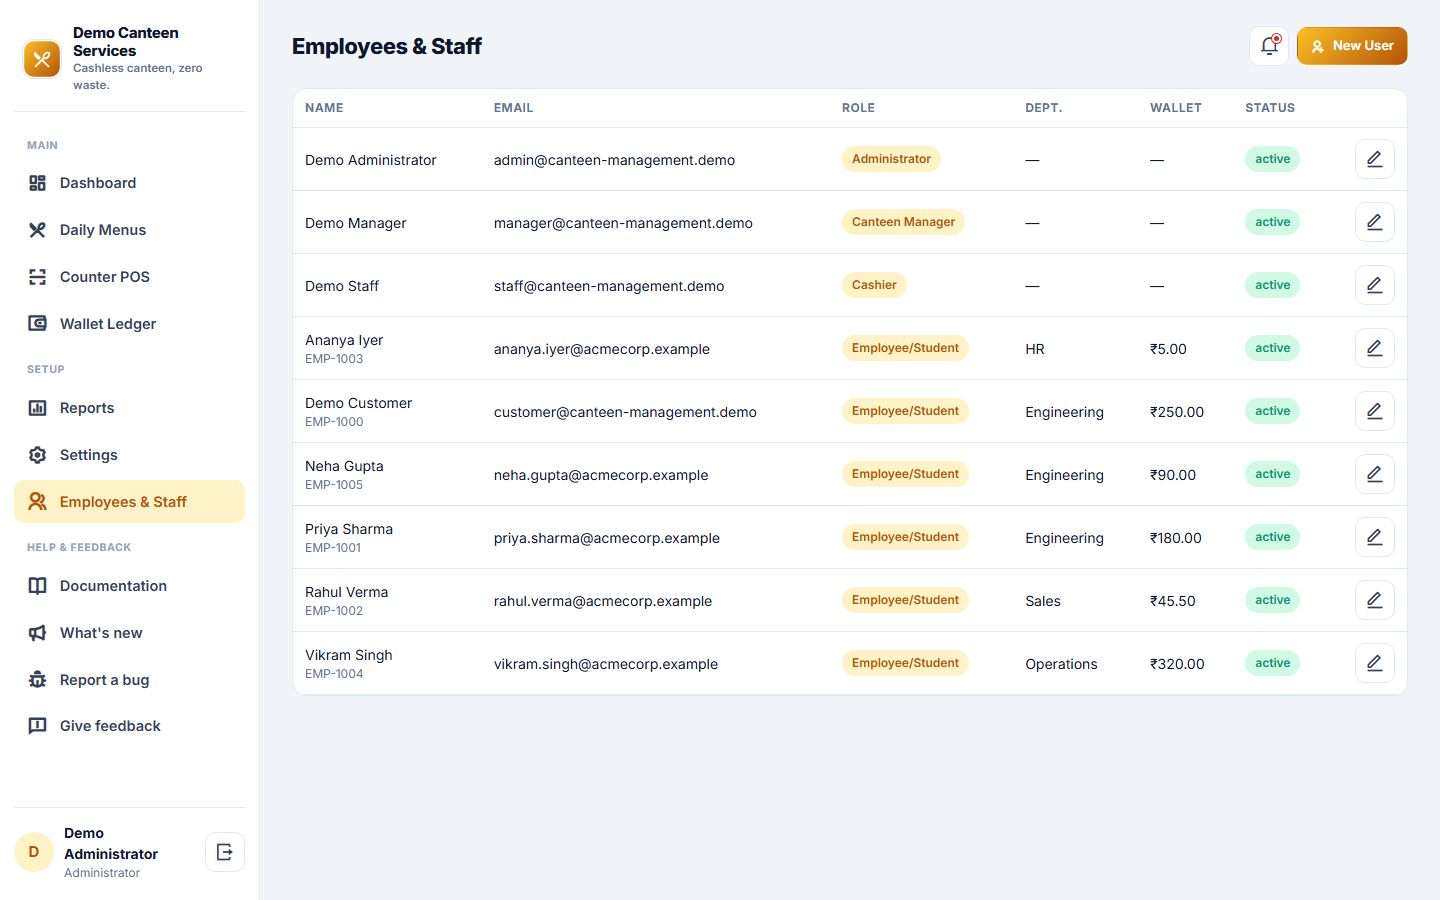Click the logout icon button
Screen dimensions: 1440x900
(x=225, y=852)
